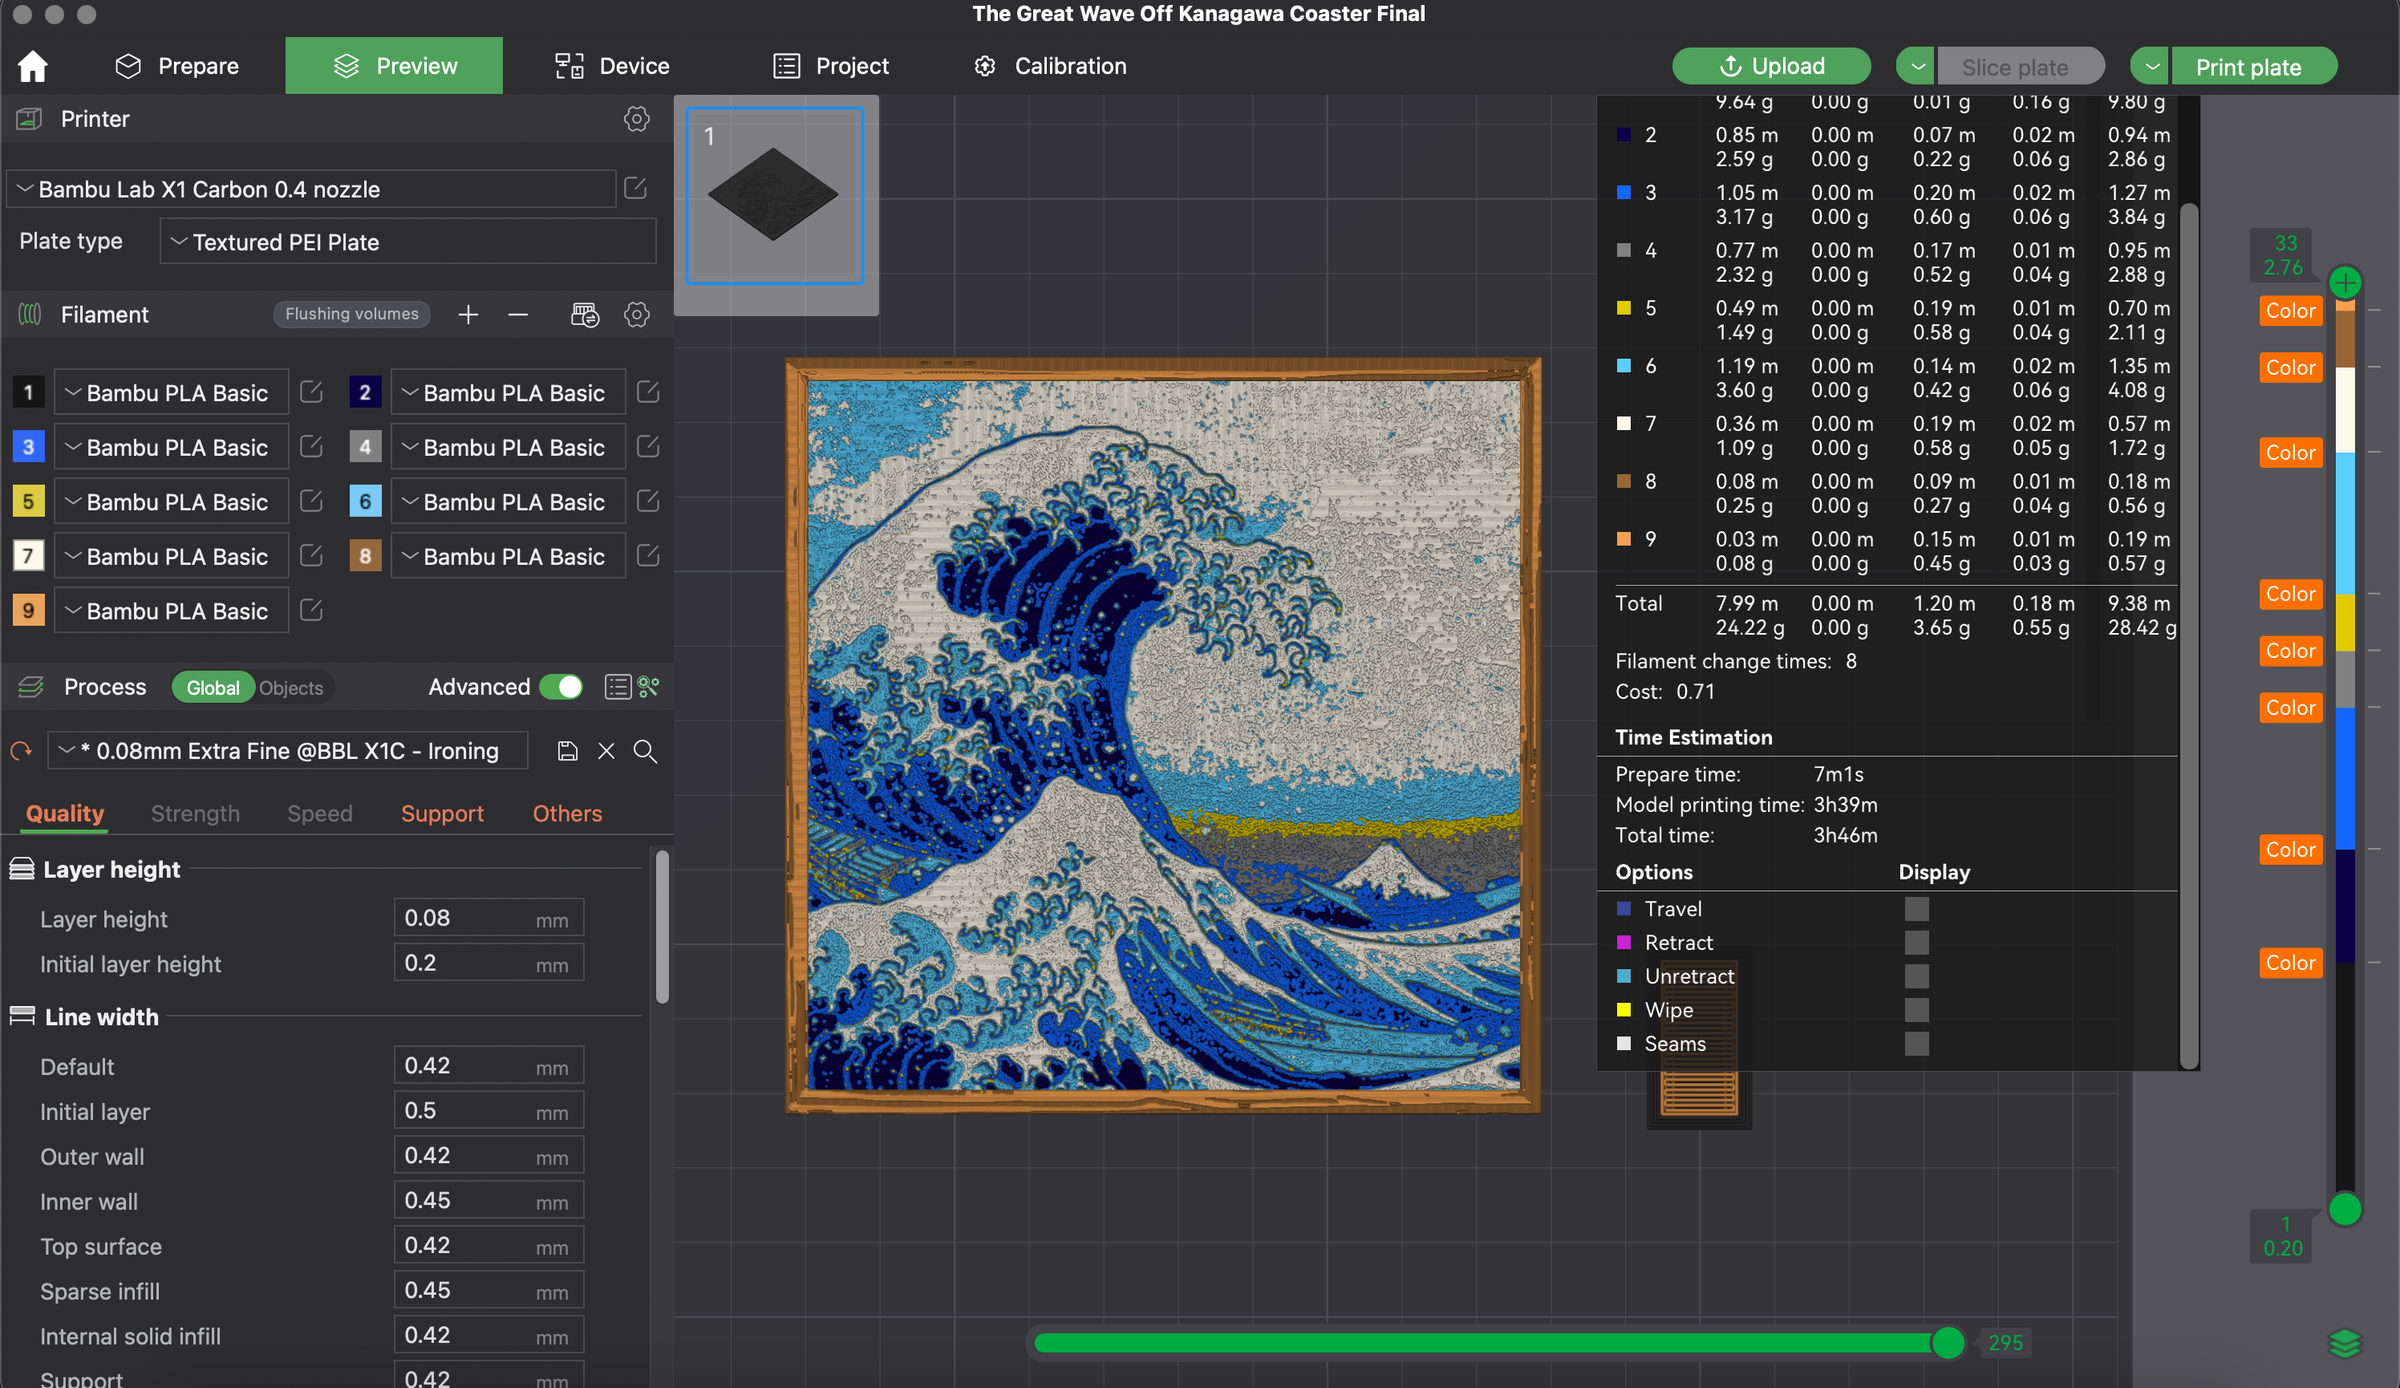Search process settings magnifier icon
The image size is (2400, 1388).
pos(645,751)
